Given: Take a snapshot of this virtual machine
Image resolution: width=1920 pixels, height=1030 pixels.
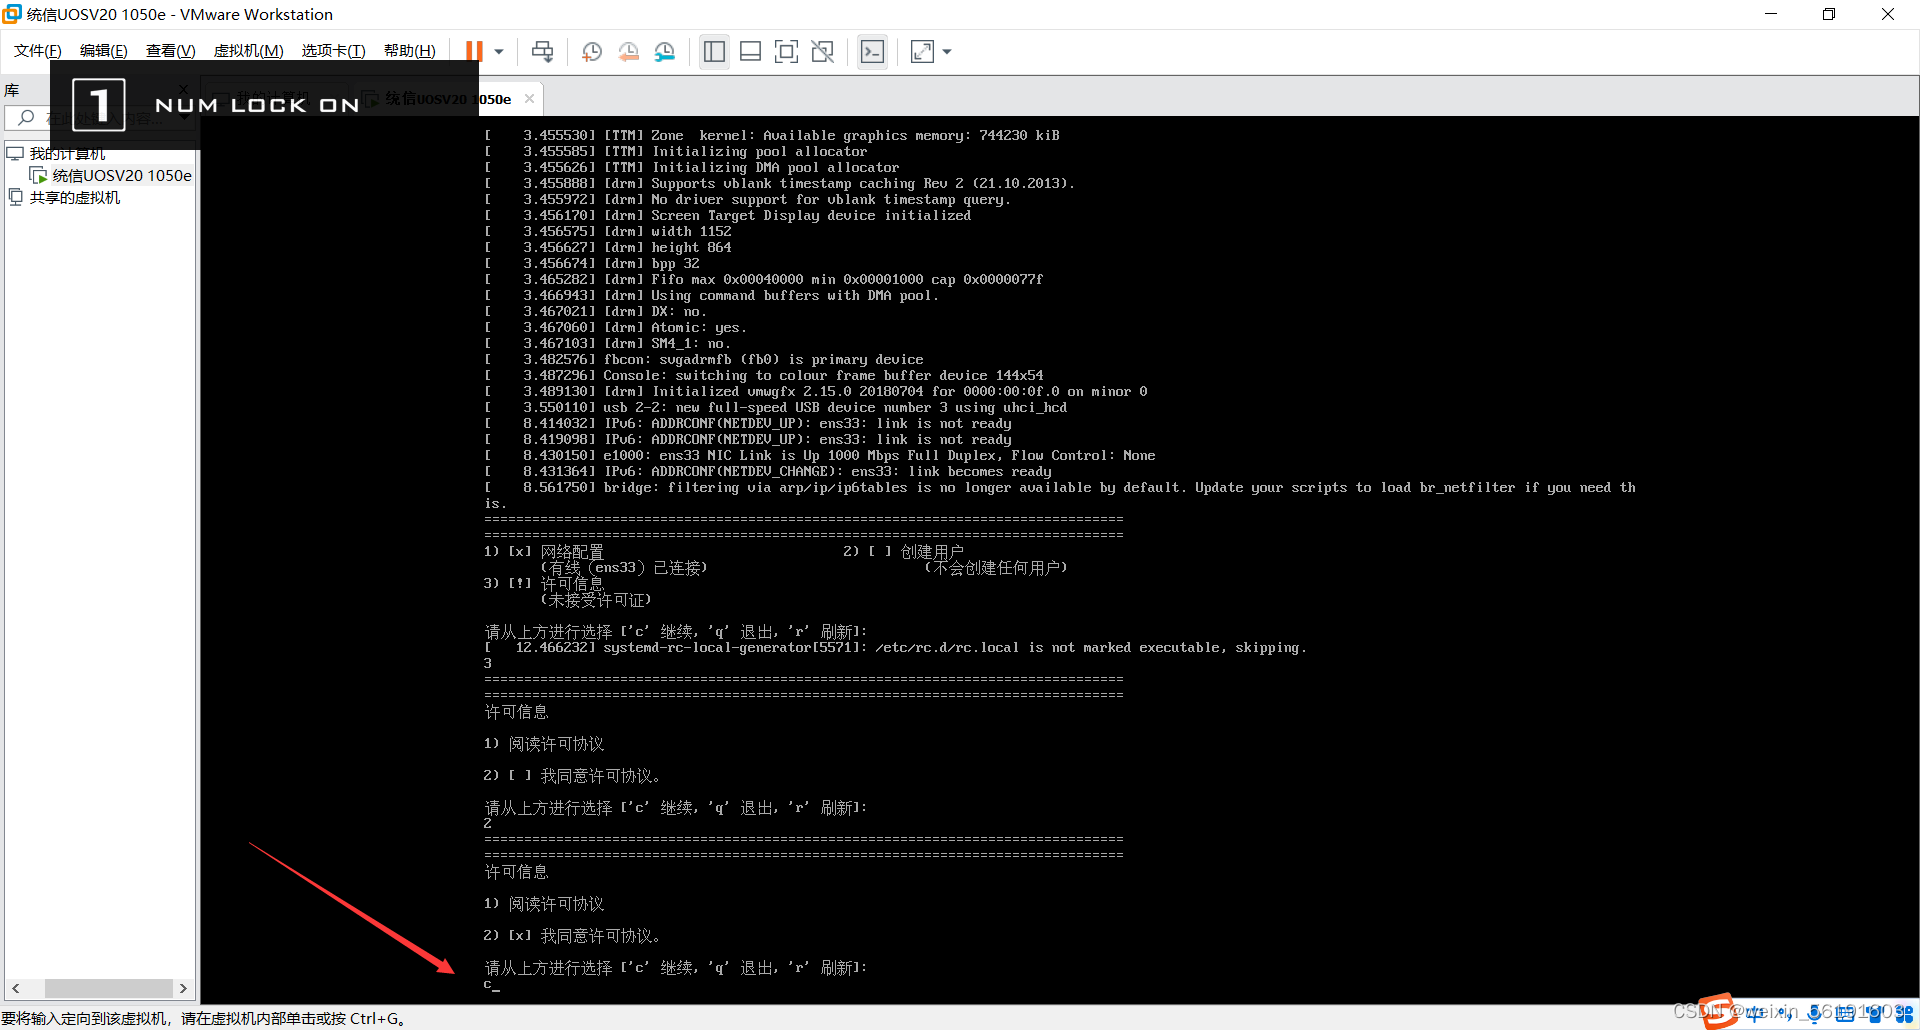Looking at the screenshot, I should click(592, 51).
